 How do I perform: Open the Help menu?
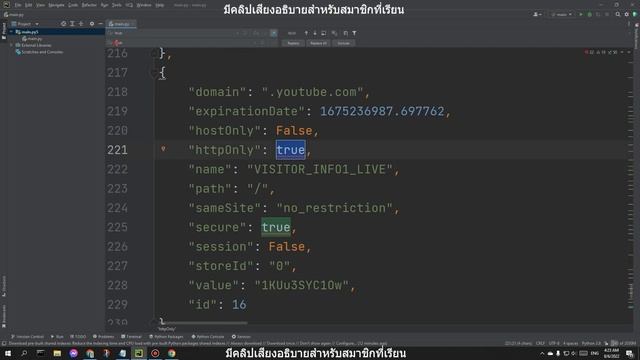[160, 5]
